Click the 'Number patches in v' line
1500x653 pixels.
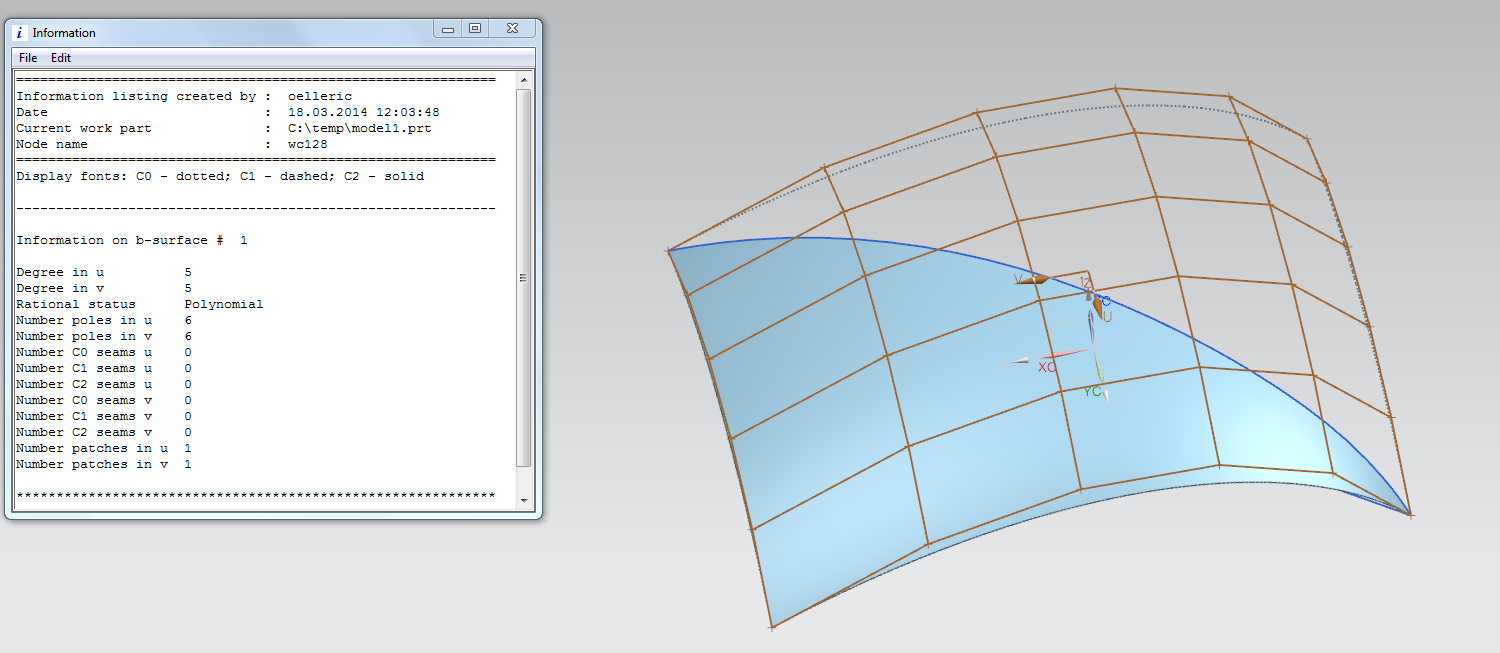(x=104, y=464)
